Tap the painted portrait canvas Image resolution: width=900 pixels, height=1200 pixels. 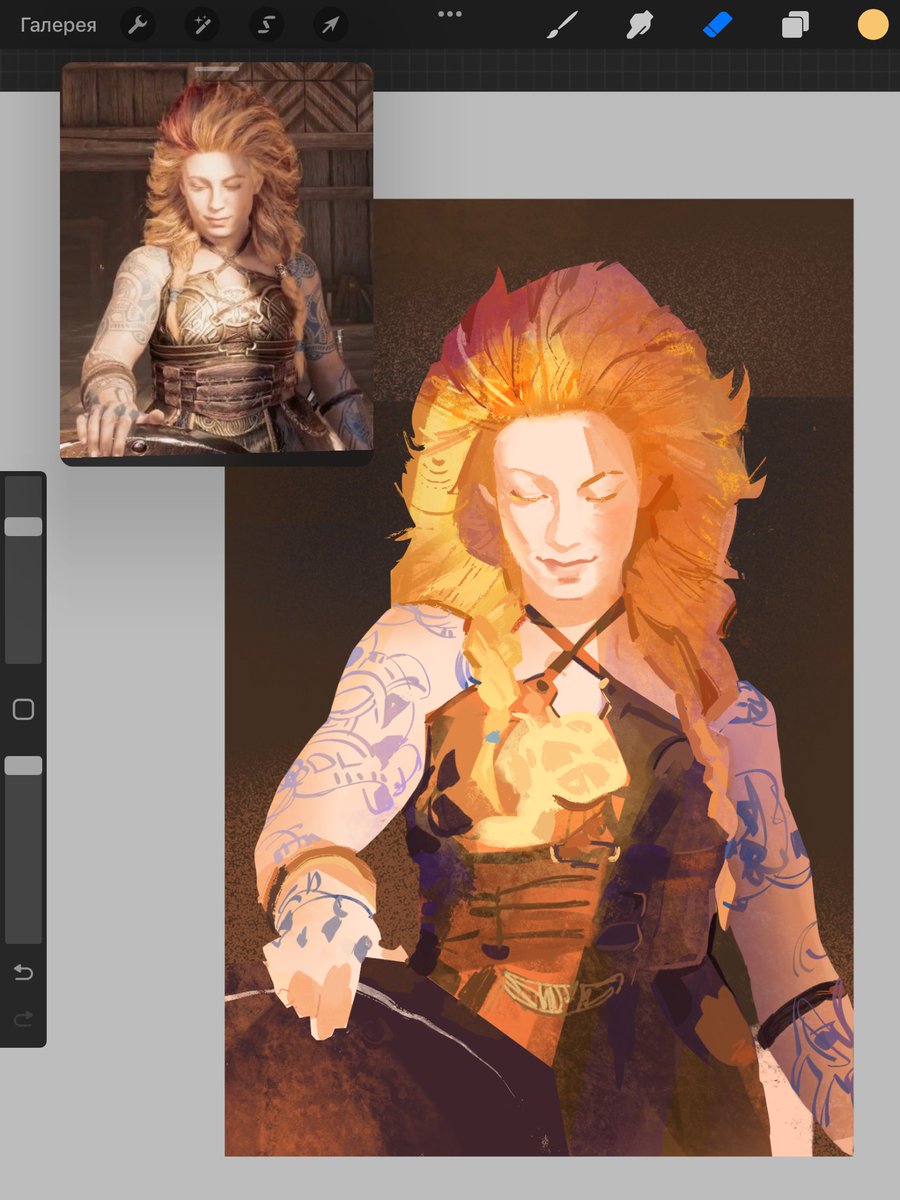point(539,677)
